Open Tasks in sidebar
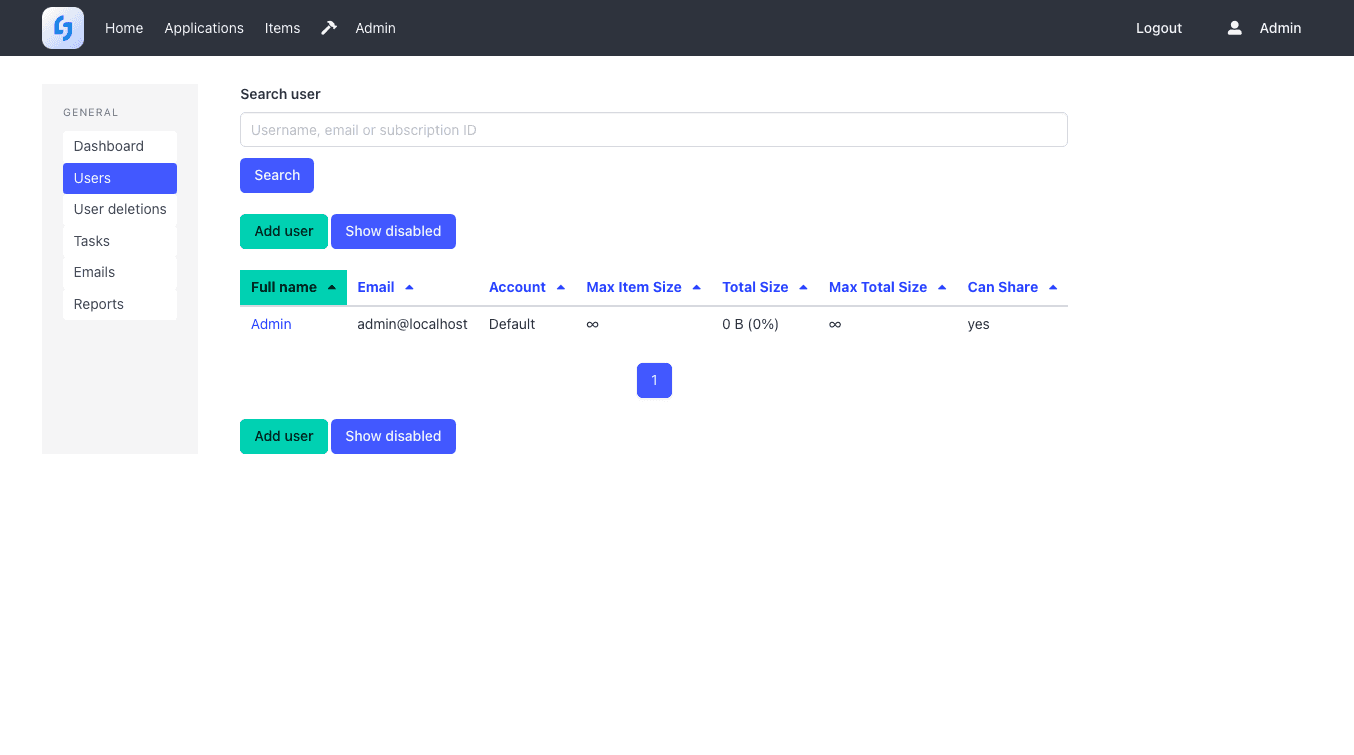Image resolution: width=1354 pixels, height=755 pixels. click(x=120, y=241)
